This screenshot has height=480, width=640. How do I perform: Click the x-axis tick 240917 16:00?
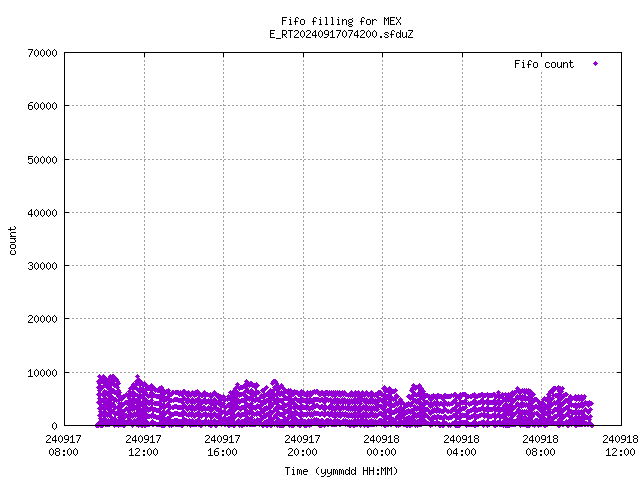tap(222, 445)
